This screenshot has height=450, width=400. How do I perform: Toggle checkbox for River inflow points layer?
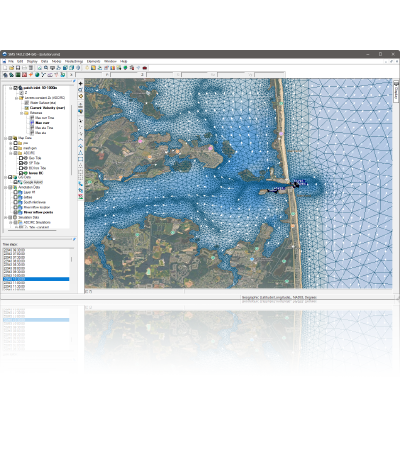click(x=15, y=212)
